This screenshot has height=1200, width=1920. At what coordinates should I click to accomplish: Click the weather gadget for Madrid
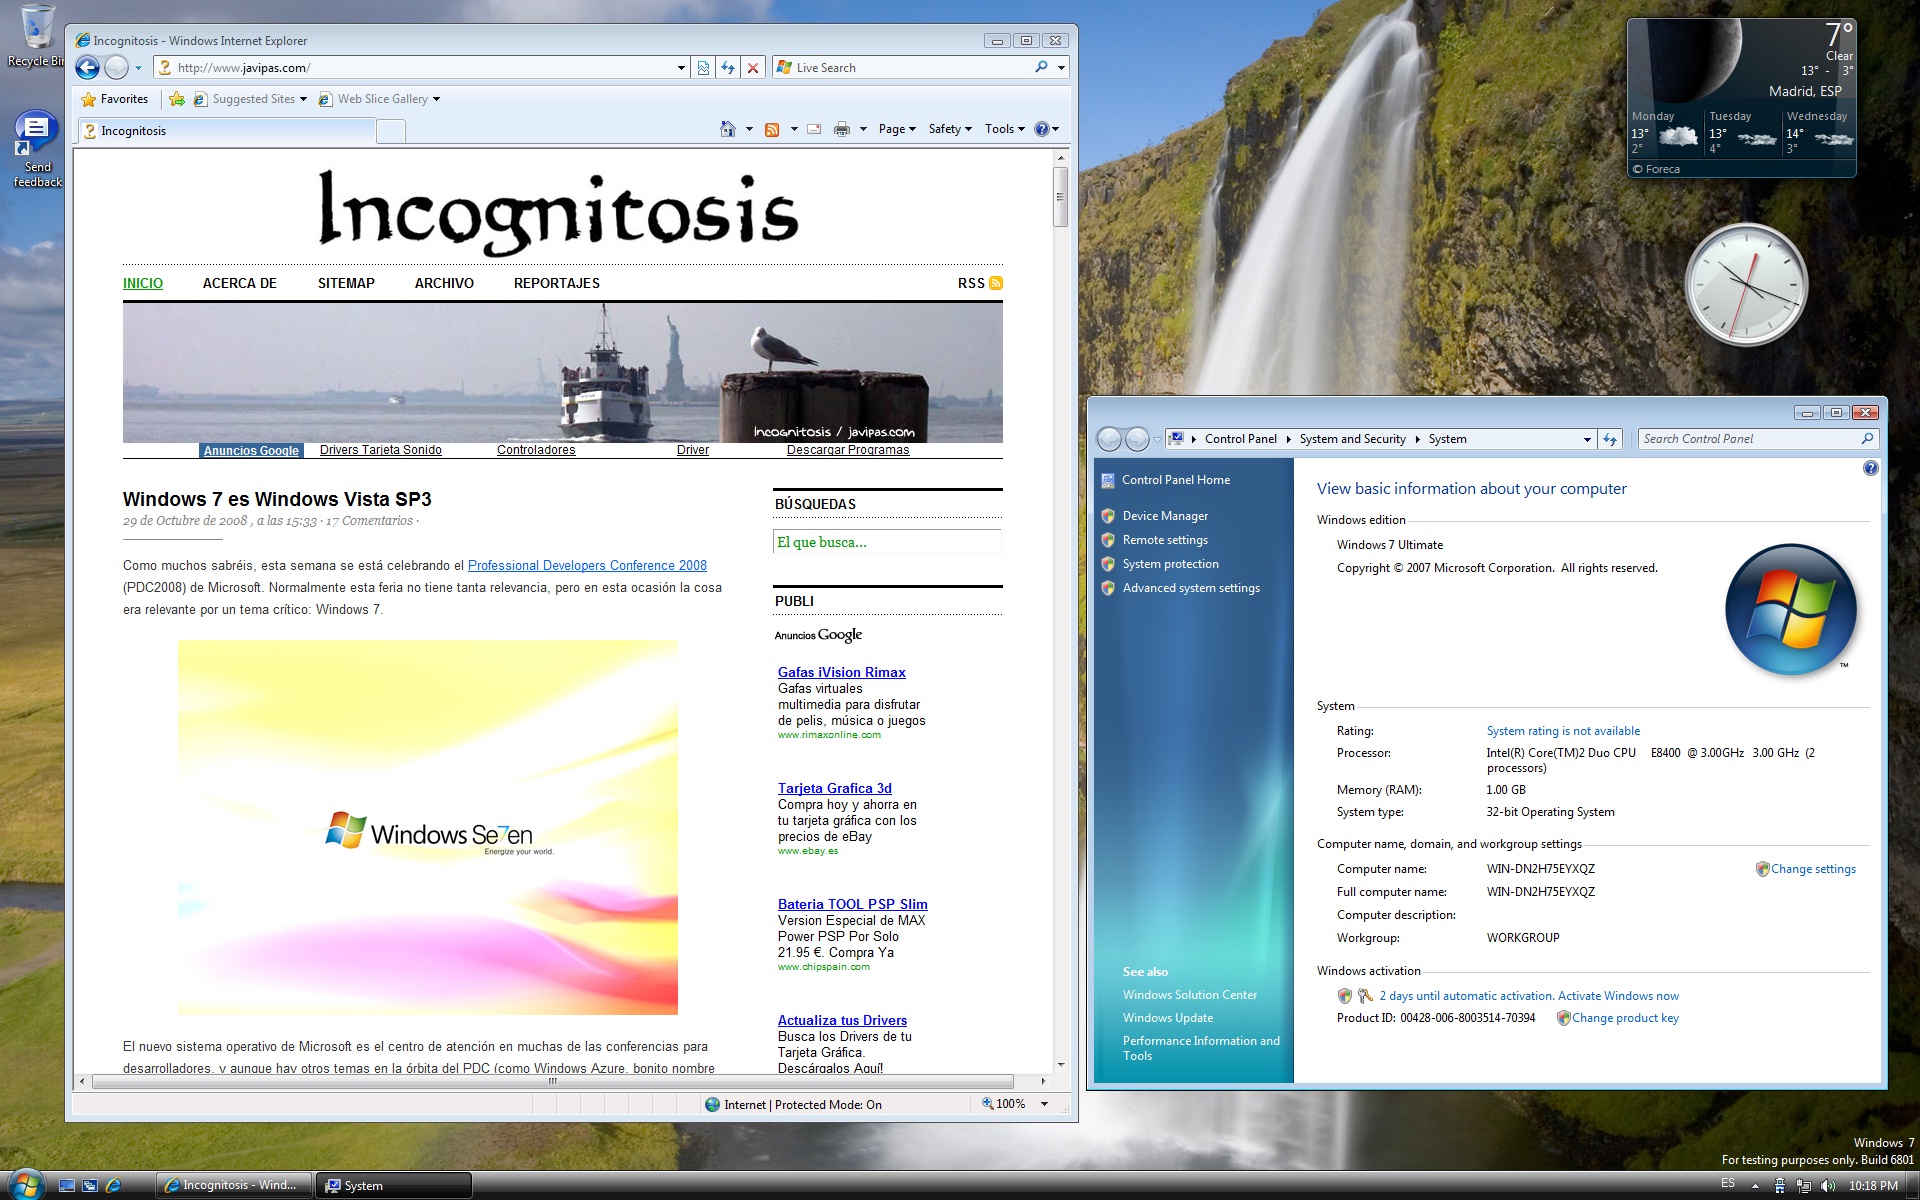click(x=1741, y=98)
